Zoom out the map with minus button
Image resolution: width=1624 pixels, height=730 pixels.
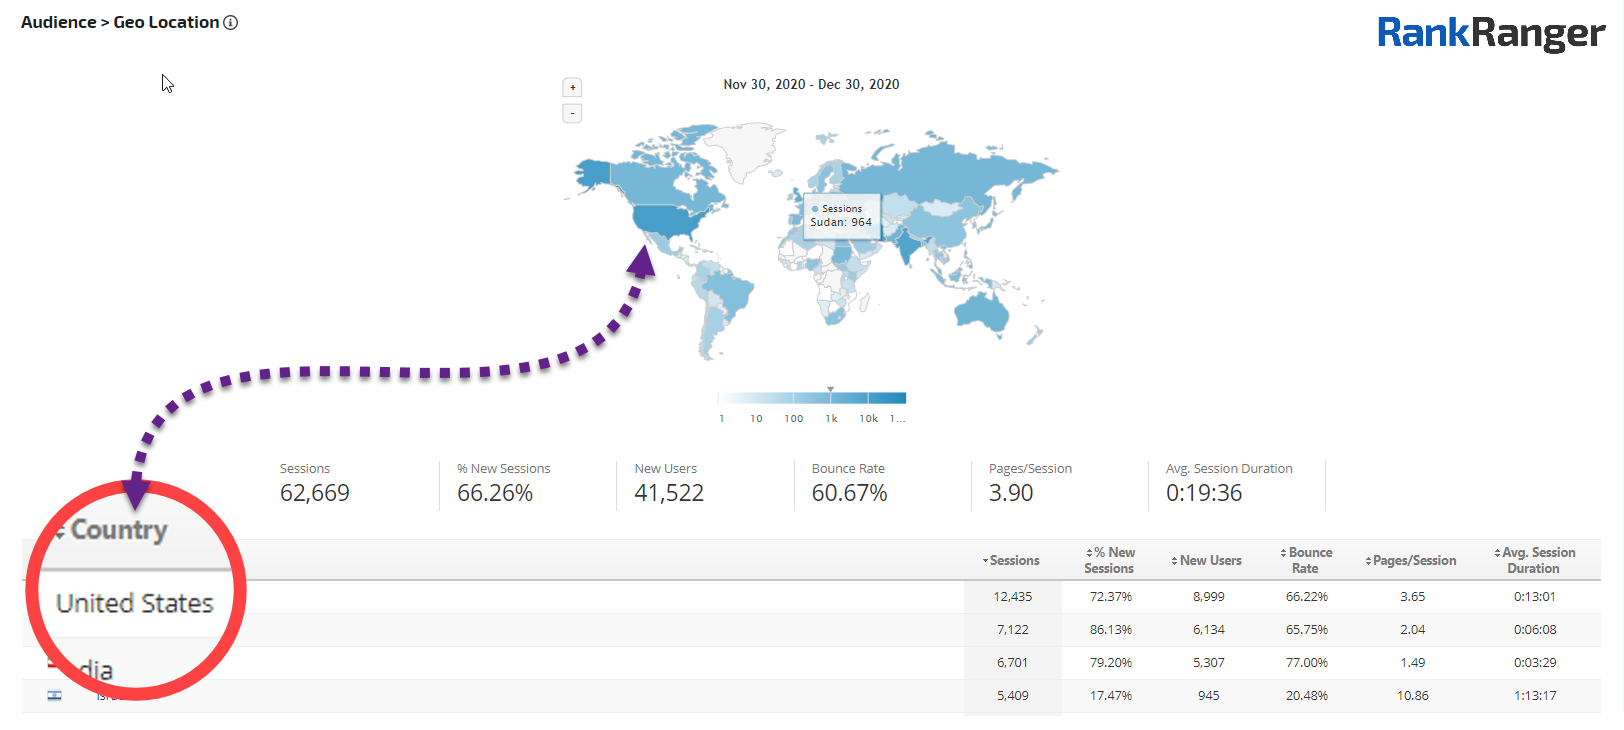tap(572, 114)
